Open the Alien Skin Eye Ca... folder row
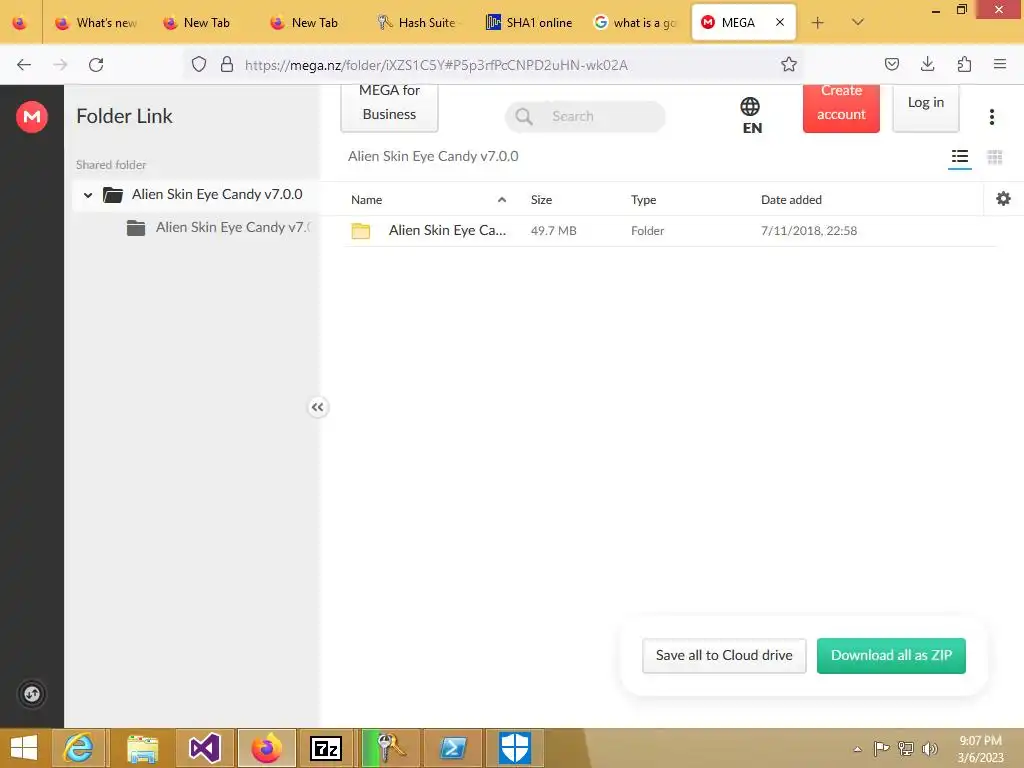The width and height of the screenshot is (1024, 768). [670, 231]
